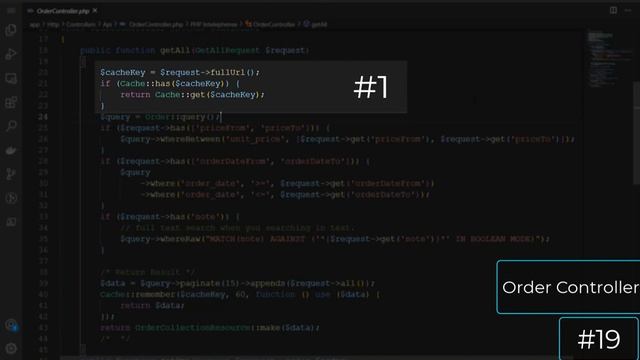Open the Remote Explorer view
This screenshot has height=360, width=640.
click(11, 78)
